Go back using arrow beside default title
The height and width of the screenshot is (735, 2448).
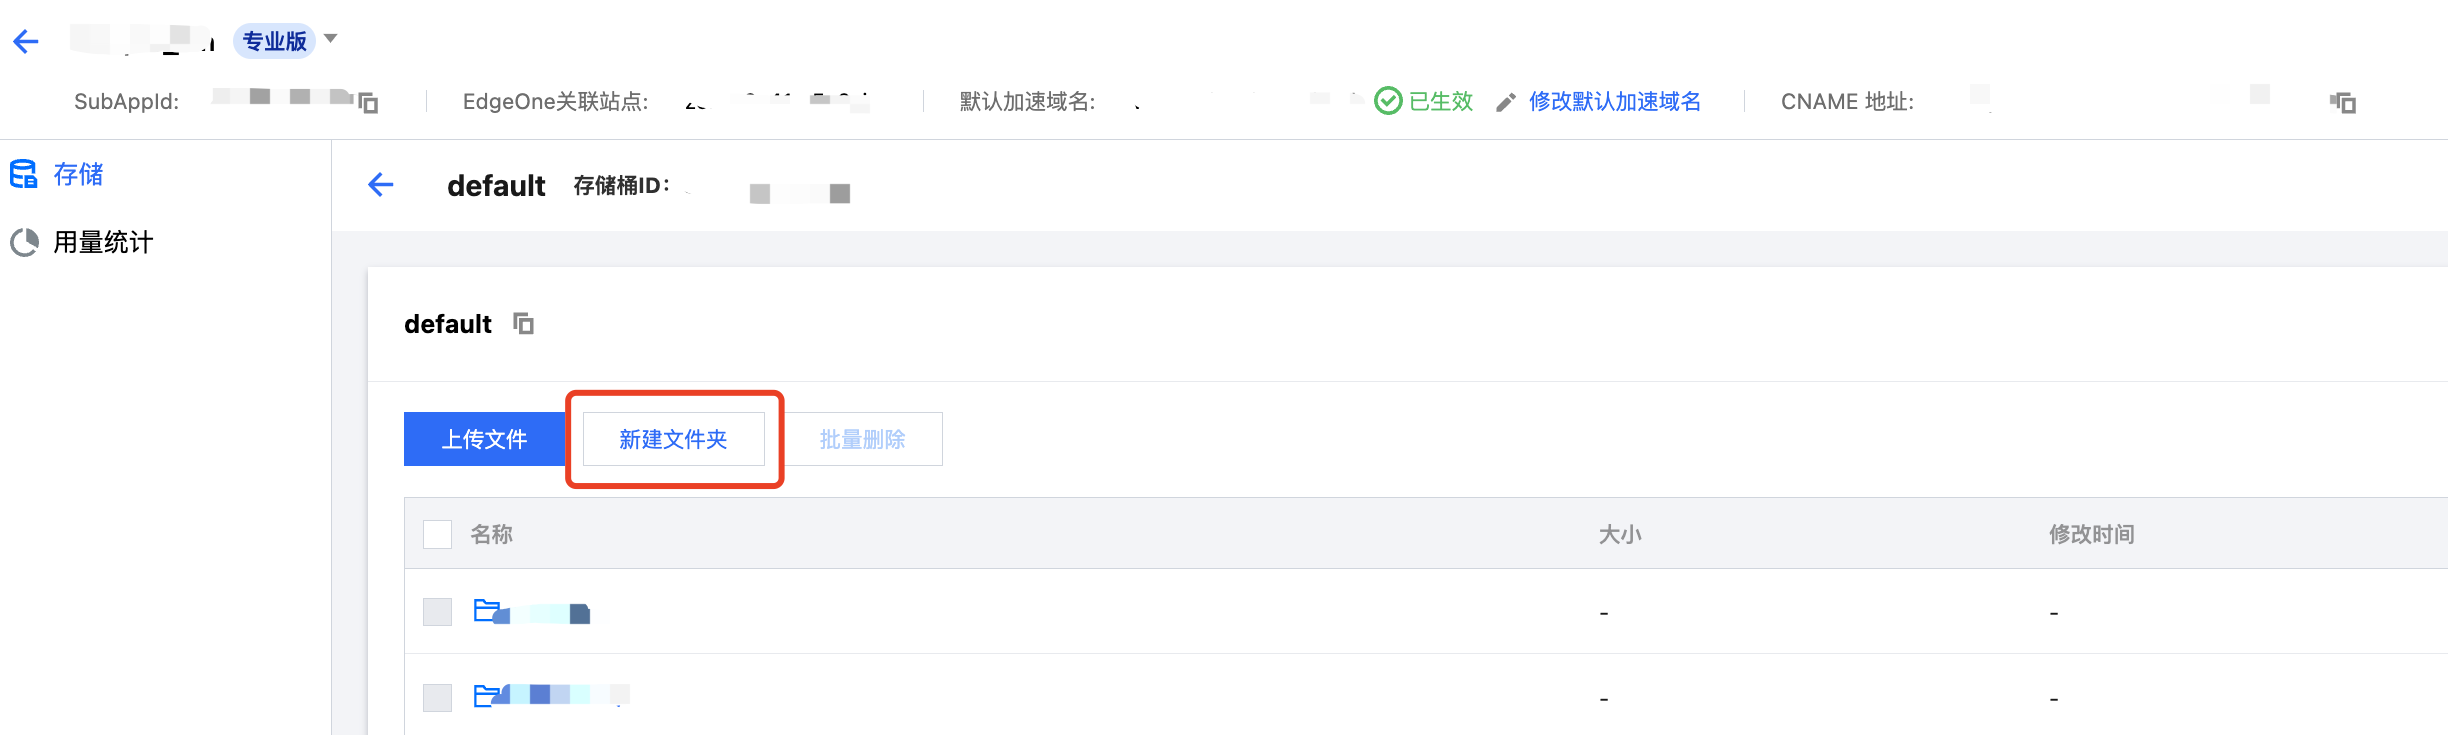tap(381, 185)
